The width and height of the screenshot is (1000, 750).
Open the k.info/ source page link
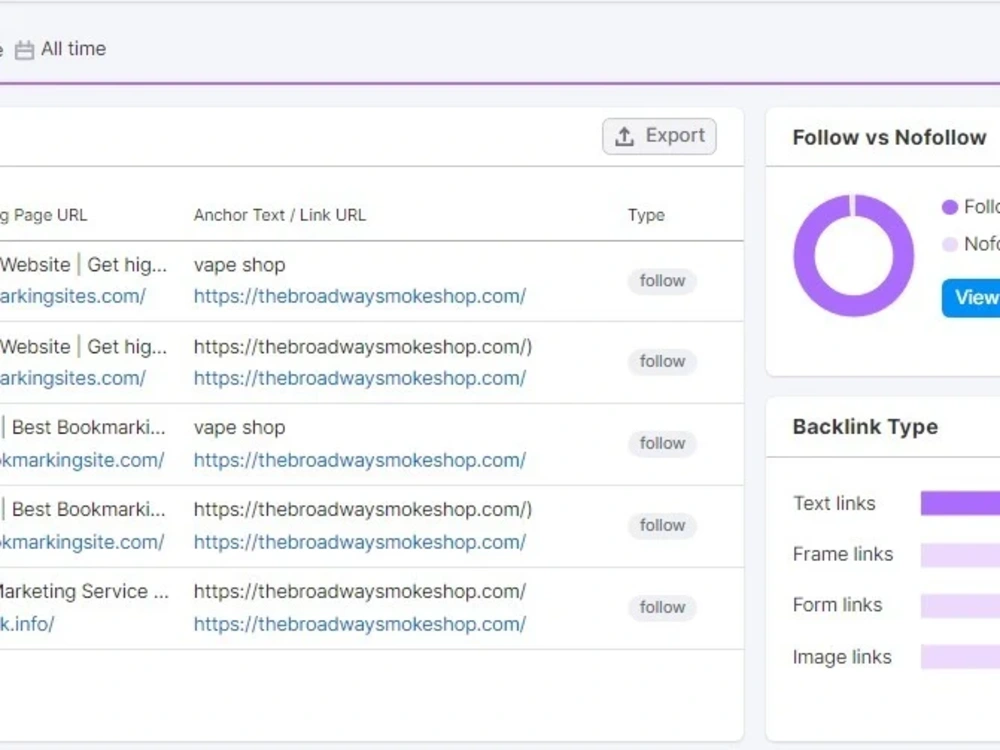27,624
